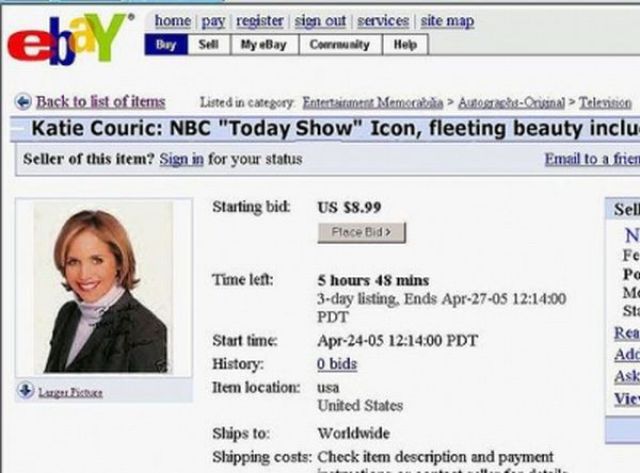
Task: Select the Help tab
Action: tap(405, 44)
